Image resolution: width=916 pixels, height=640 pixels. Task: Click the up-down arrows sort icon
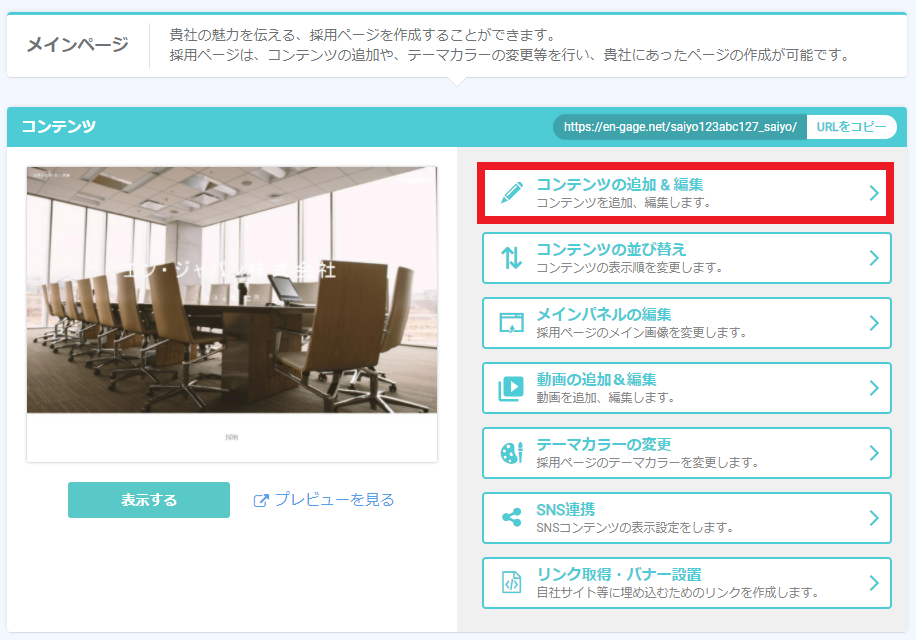512,258
